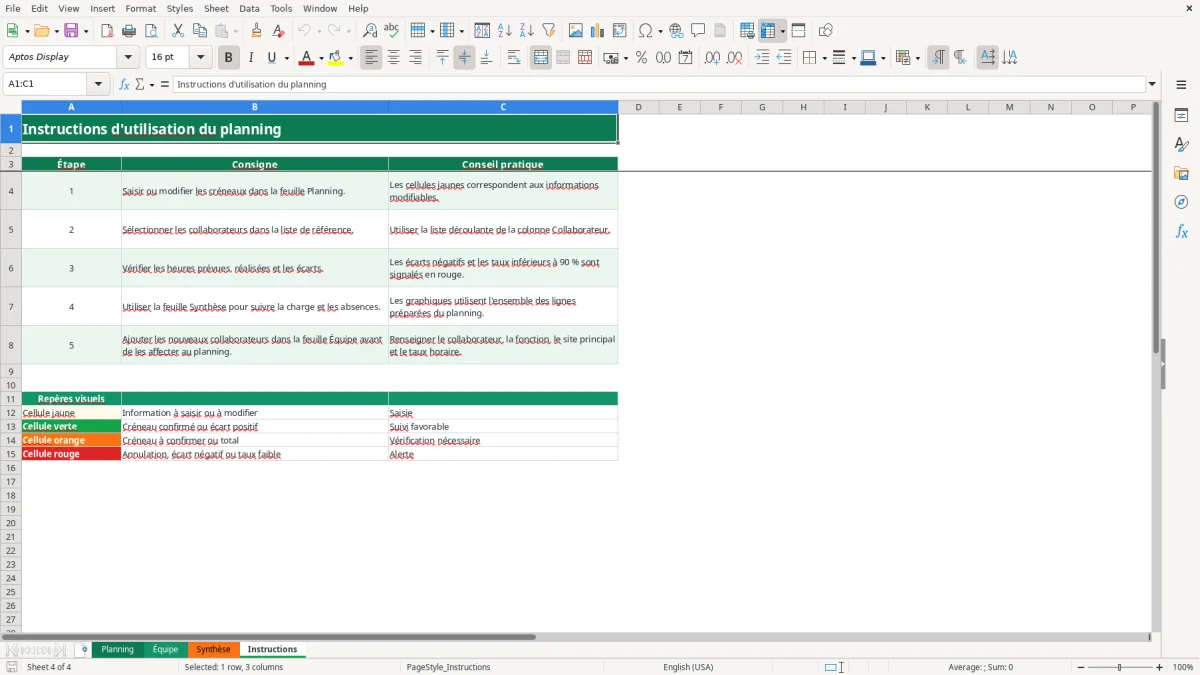This screenshot has width=1200, height=675.
Task: Toggle Align Right
Action: pos(416,58)
